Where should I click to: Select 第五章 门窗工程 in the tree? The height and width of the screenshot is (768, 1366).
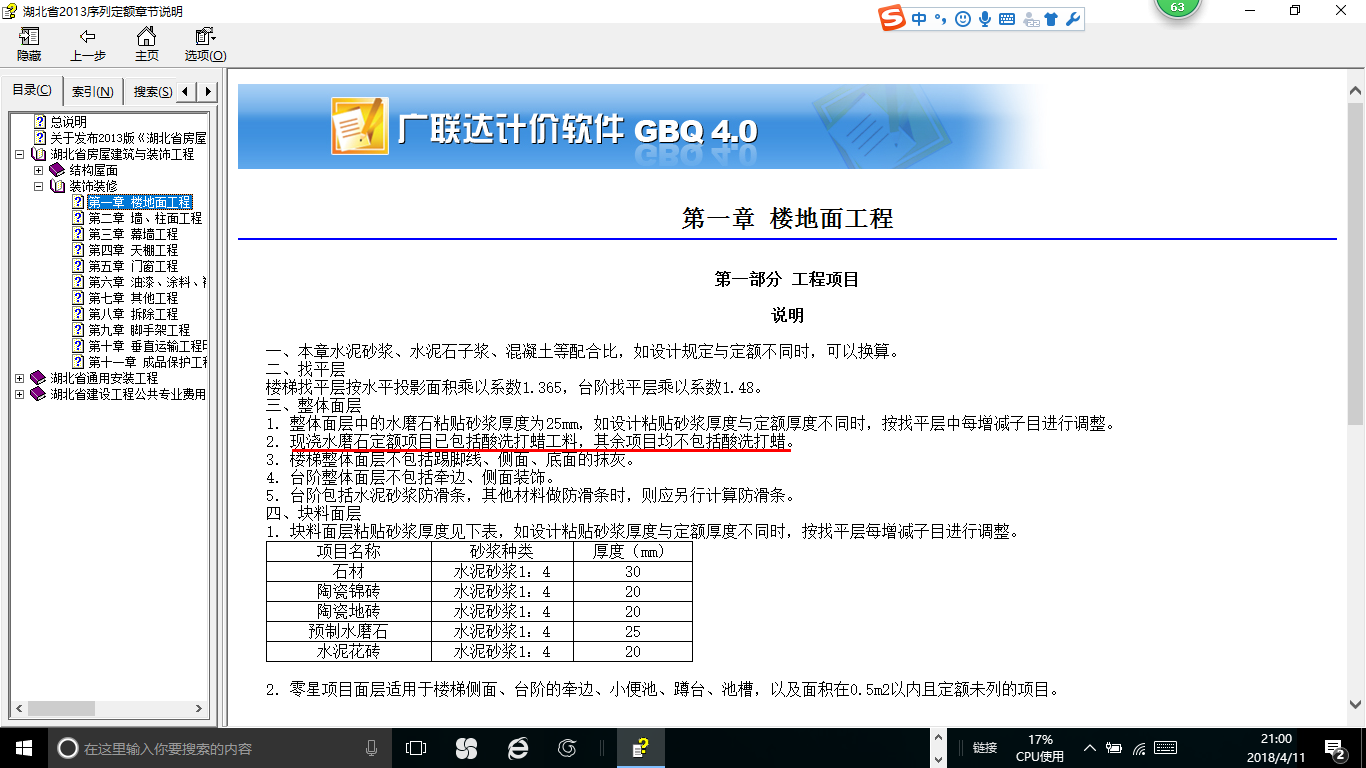[x=133, y=266]
